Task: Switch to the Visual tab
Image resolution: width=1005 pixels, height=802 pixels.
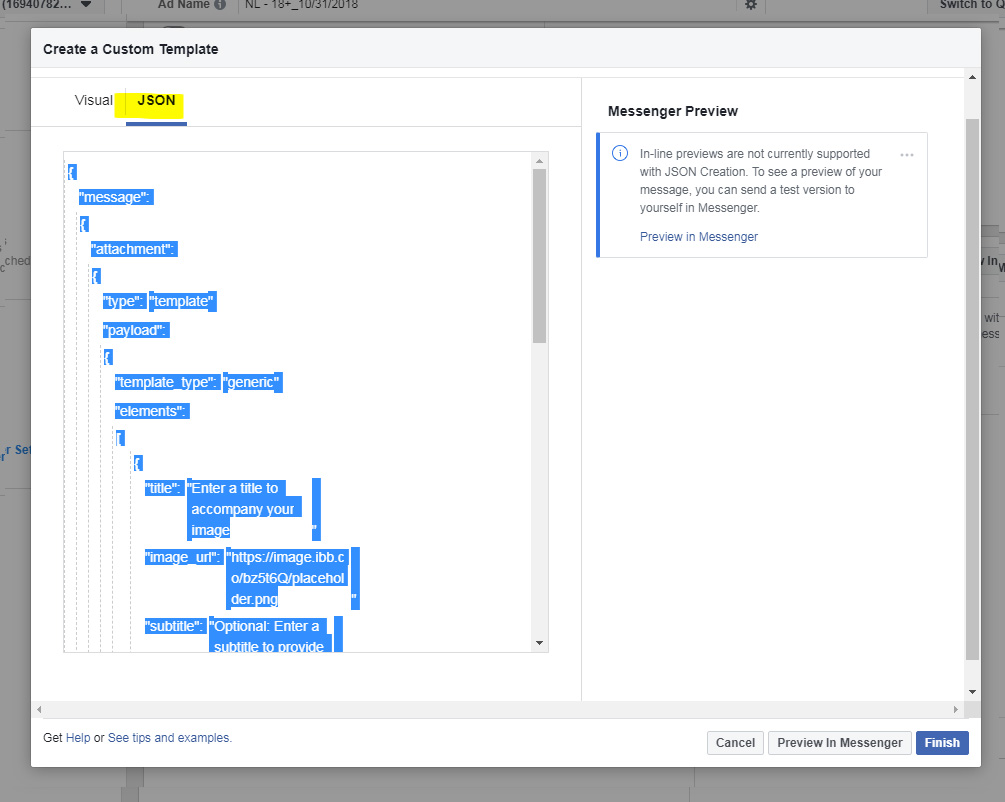Action: click(x=93, y=101)
